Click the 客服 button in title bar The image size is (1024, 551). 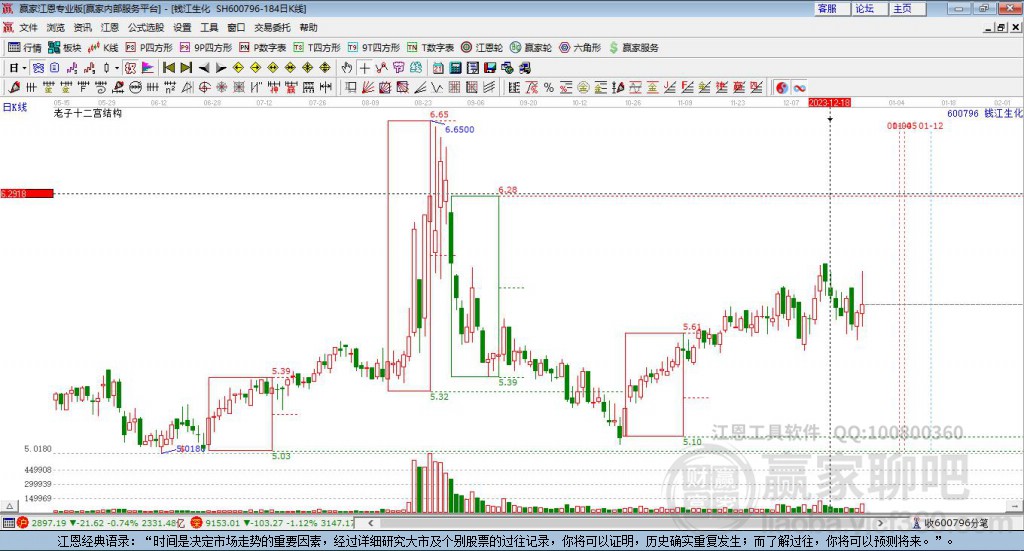(832, 8)
